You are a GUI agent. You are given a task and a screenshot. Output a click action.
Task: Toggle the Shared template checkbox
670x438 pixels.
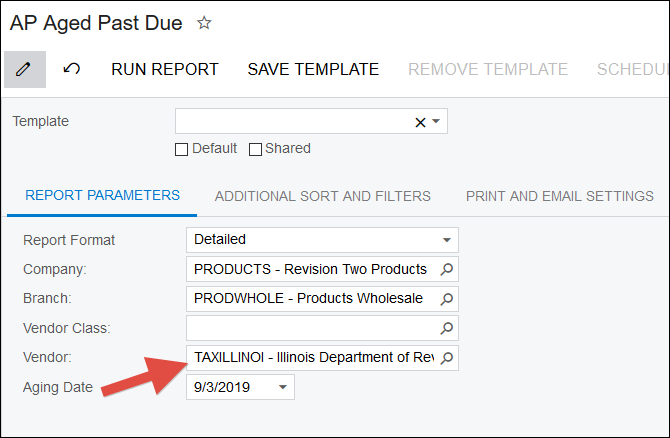pyautogui.click(x=255, y=149)
